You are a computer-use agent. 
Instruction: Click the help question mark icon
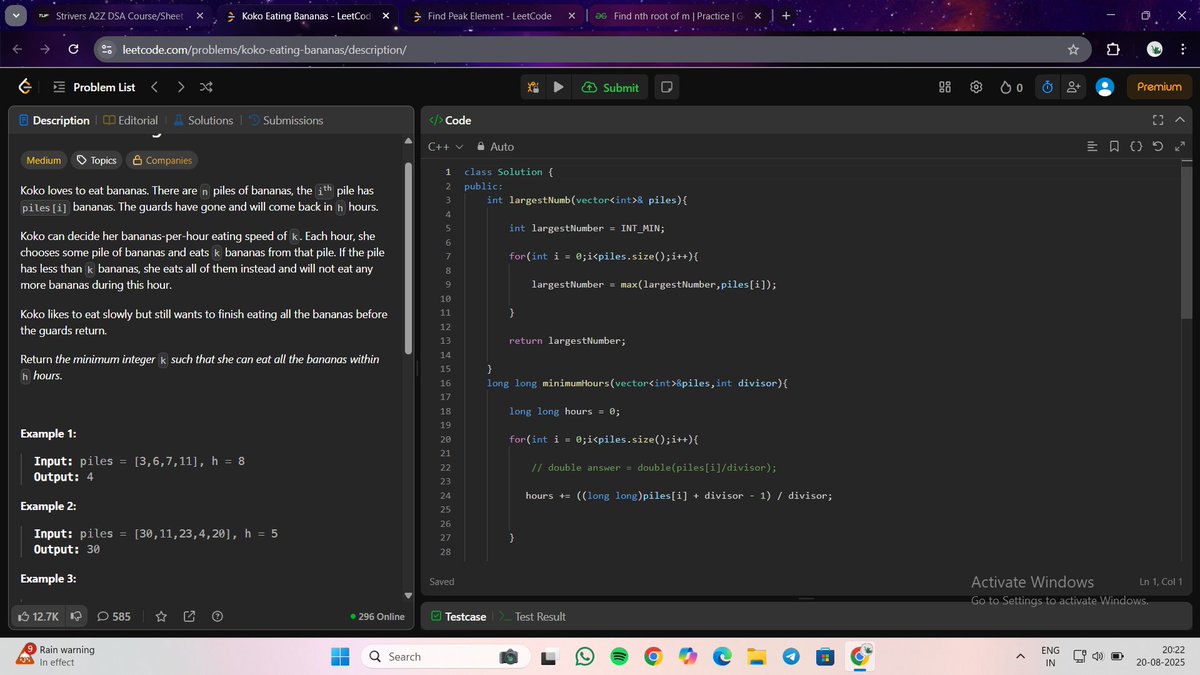pos(217,617)
